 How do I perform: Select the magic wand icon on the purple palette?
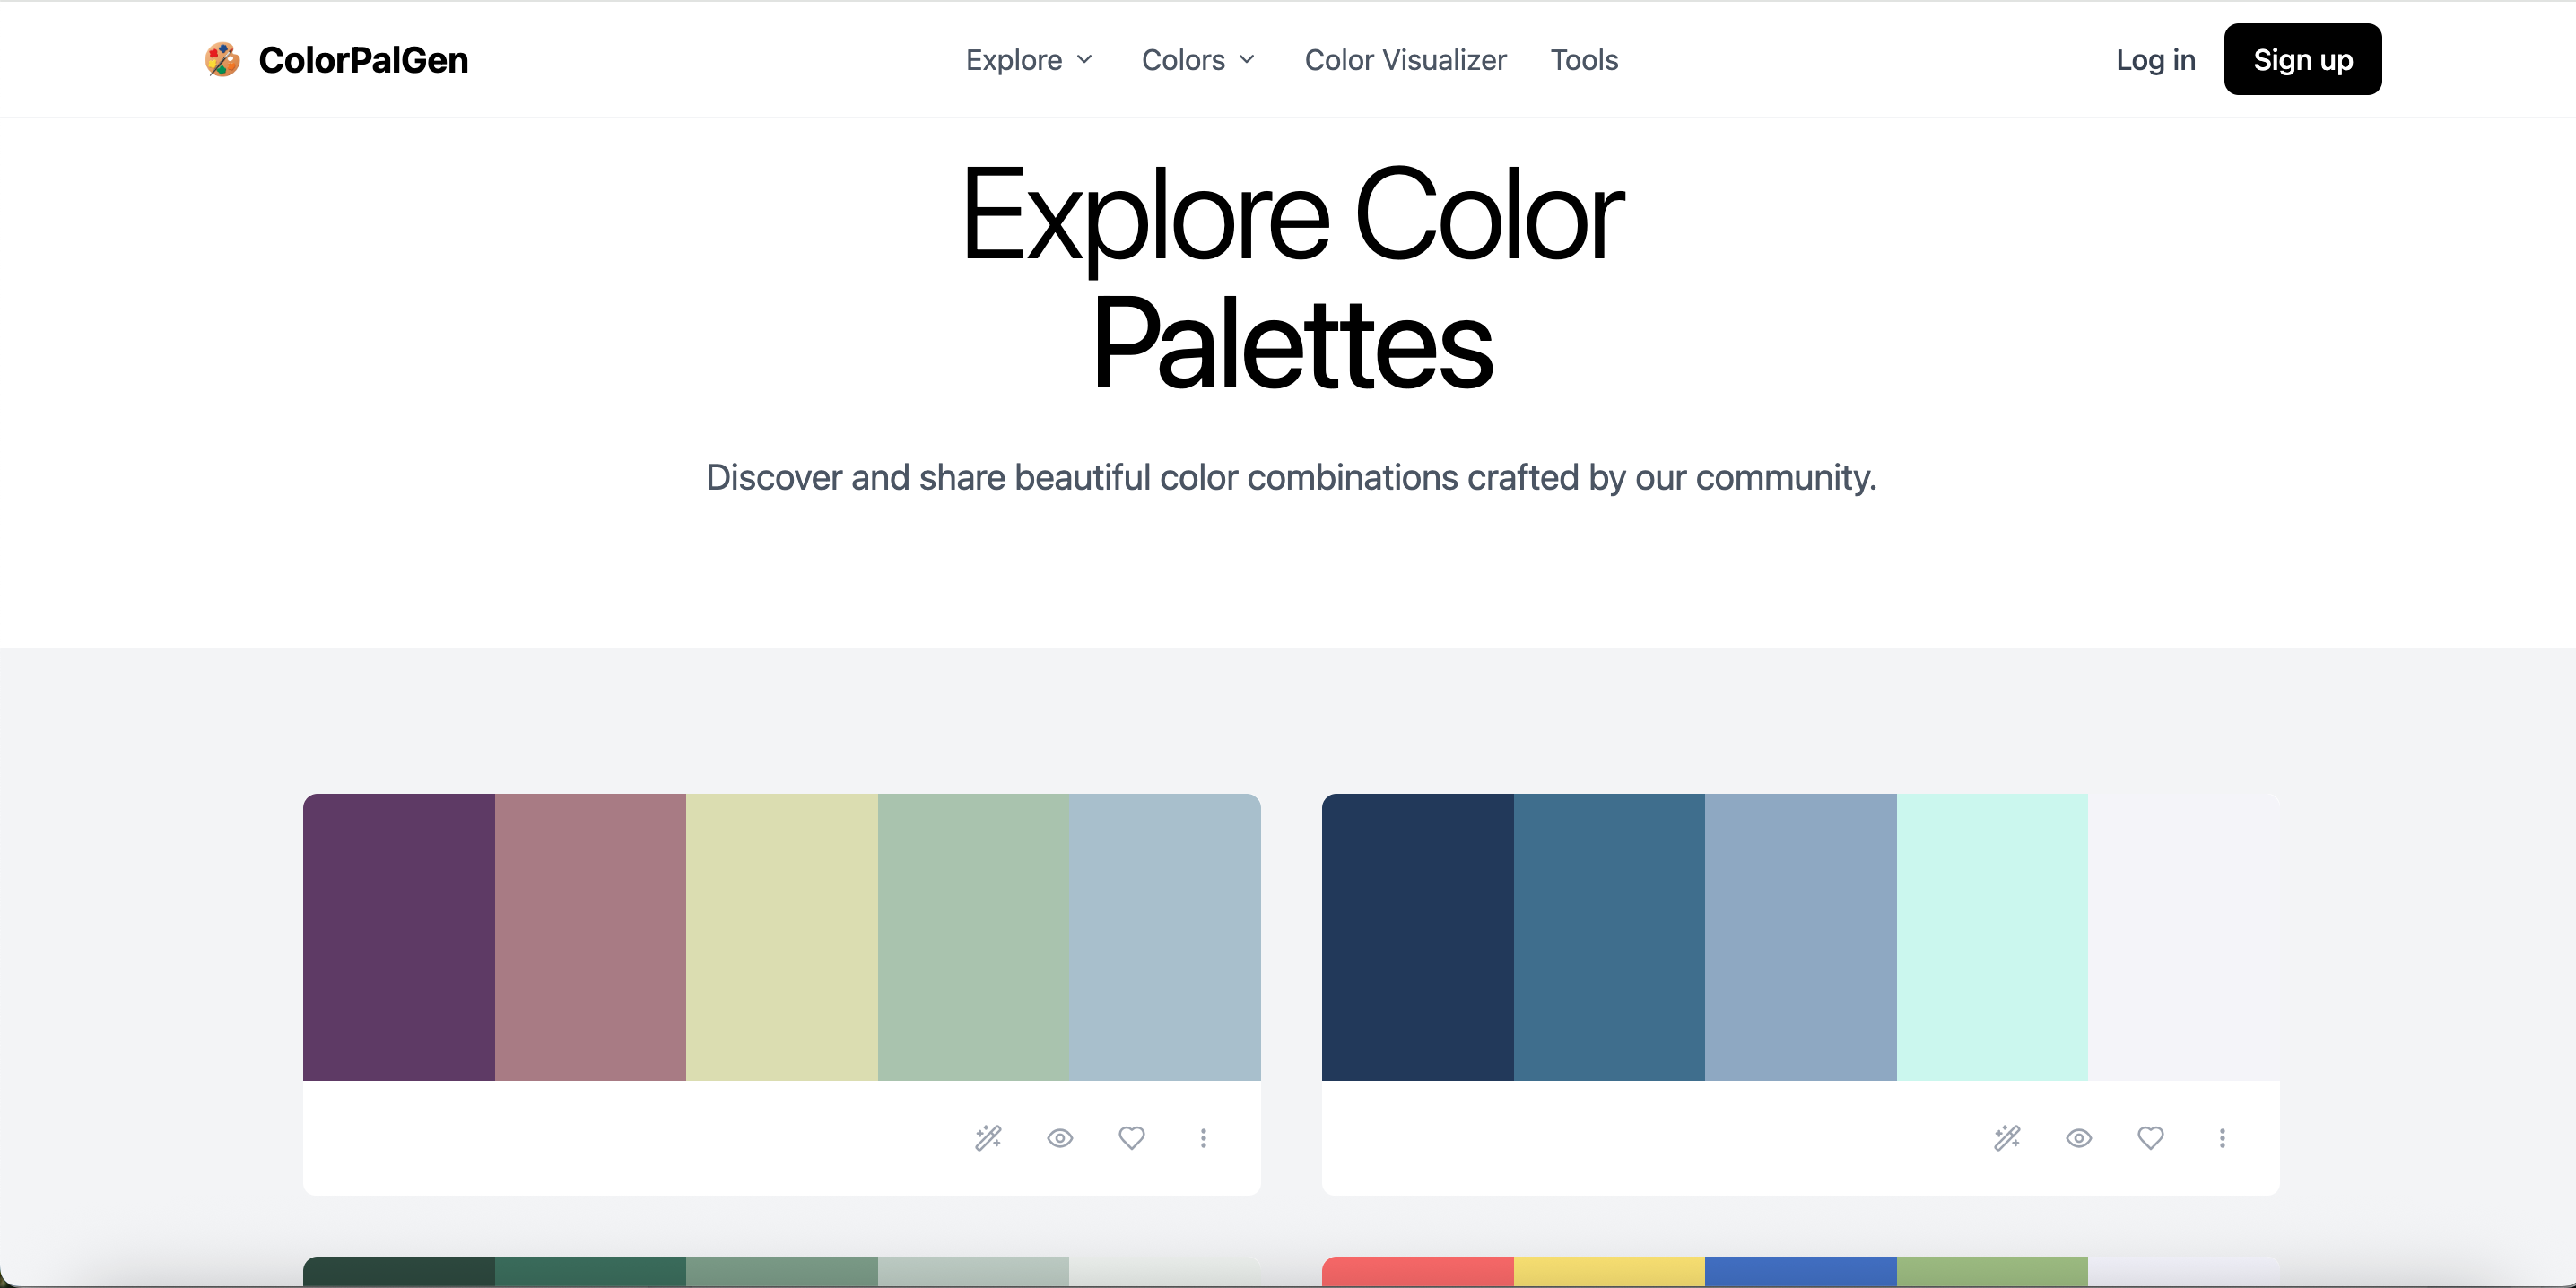(988, 1138)
